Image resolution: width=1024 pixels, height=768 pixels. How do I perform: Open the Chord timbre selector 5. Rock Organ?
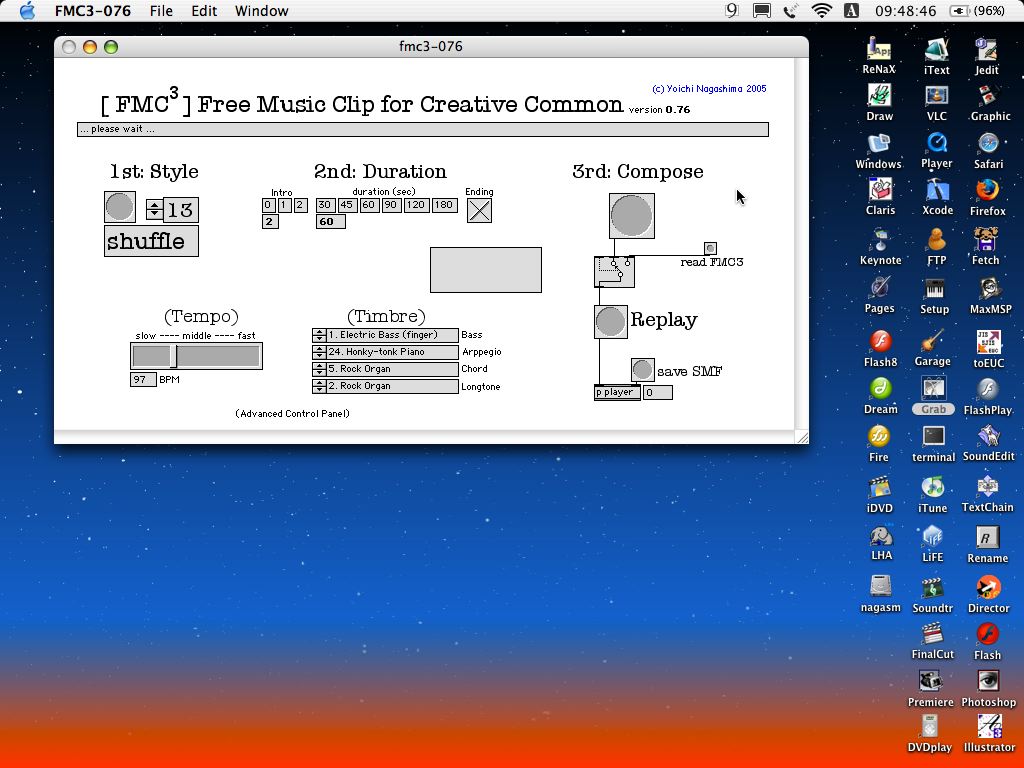(x=392, y=369)
